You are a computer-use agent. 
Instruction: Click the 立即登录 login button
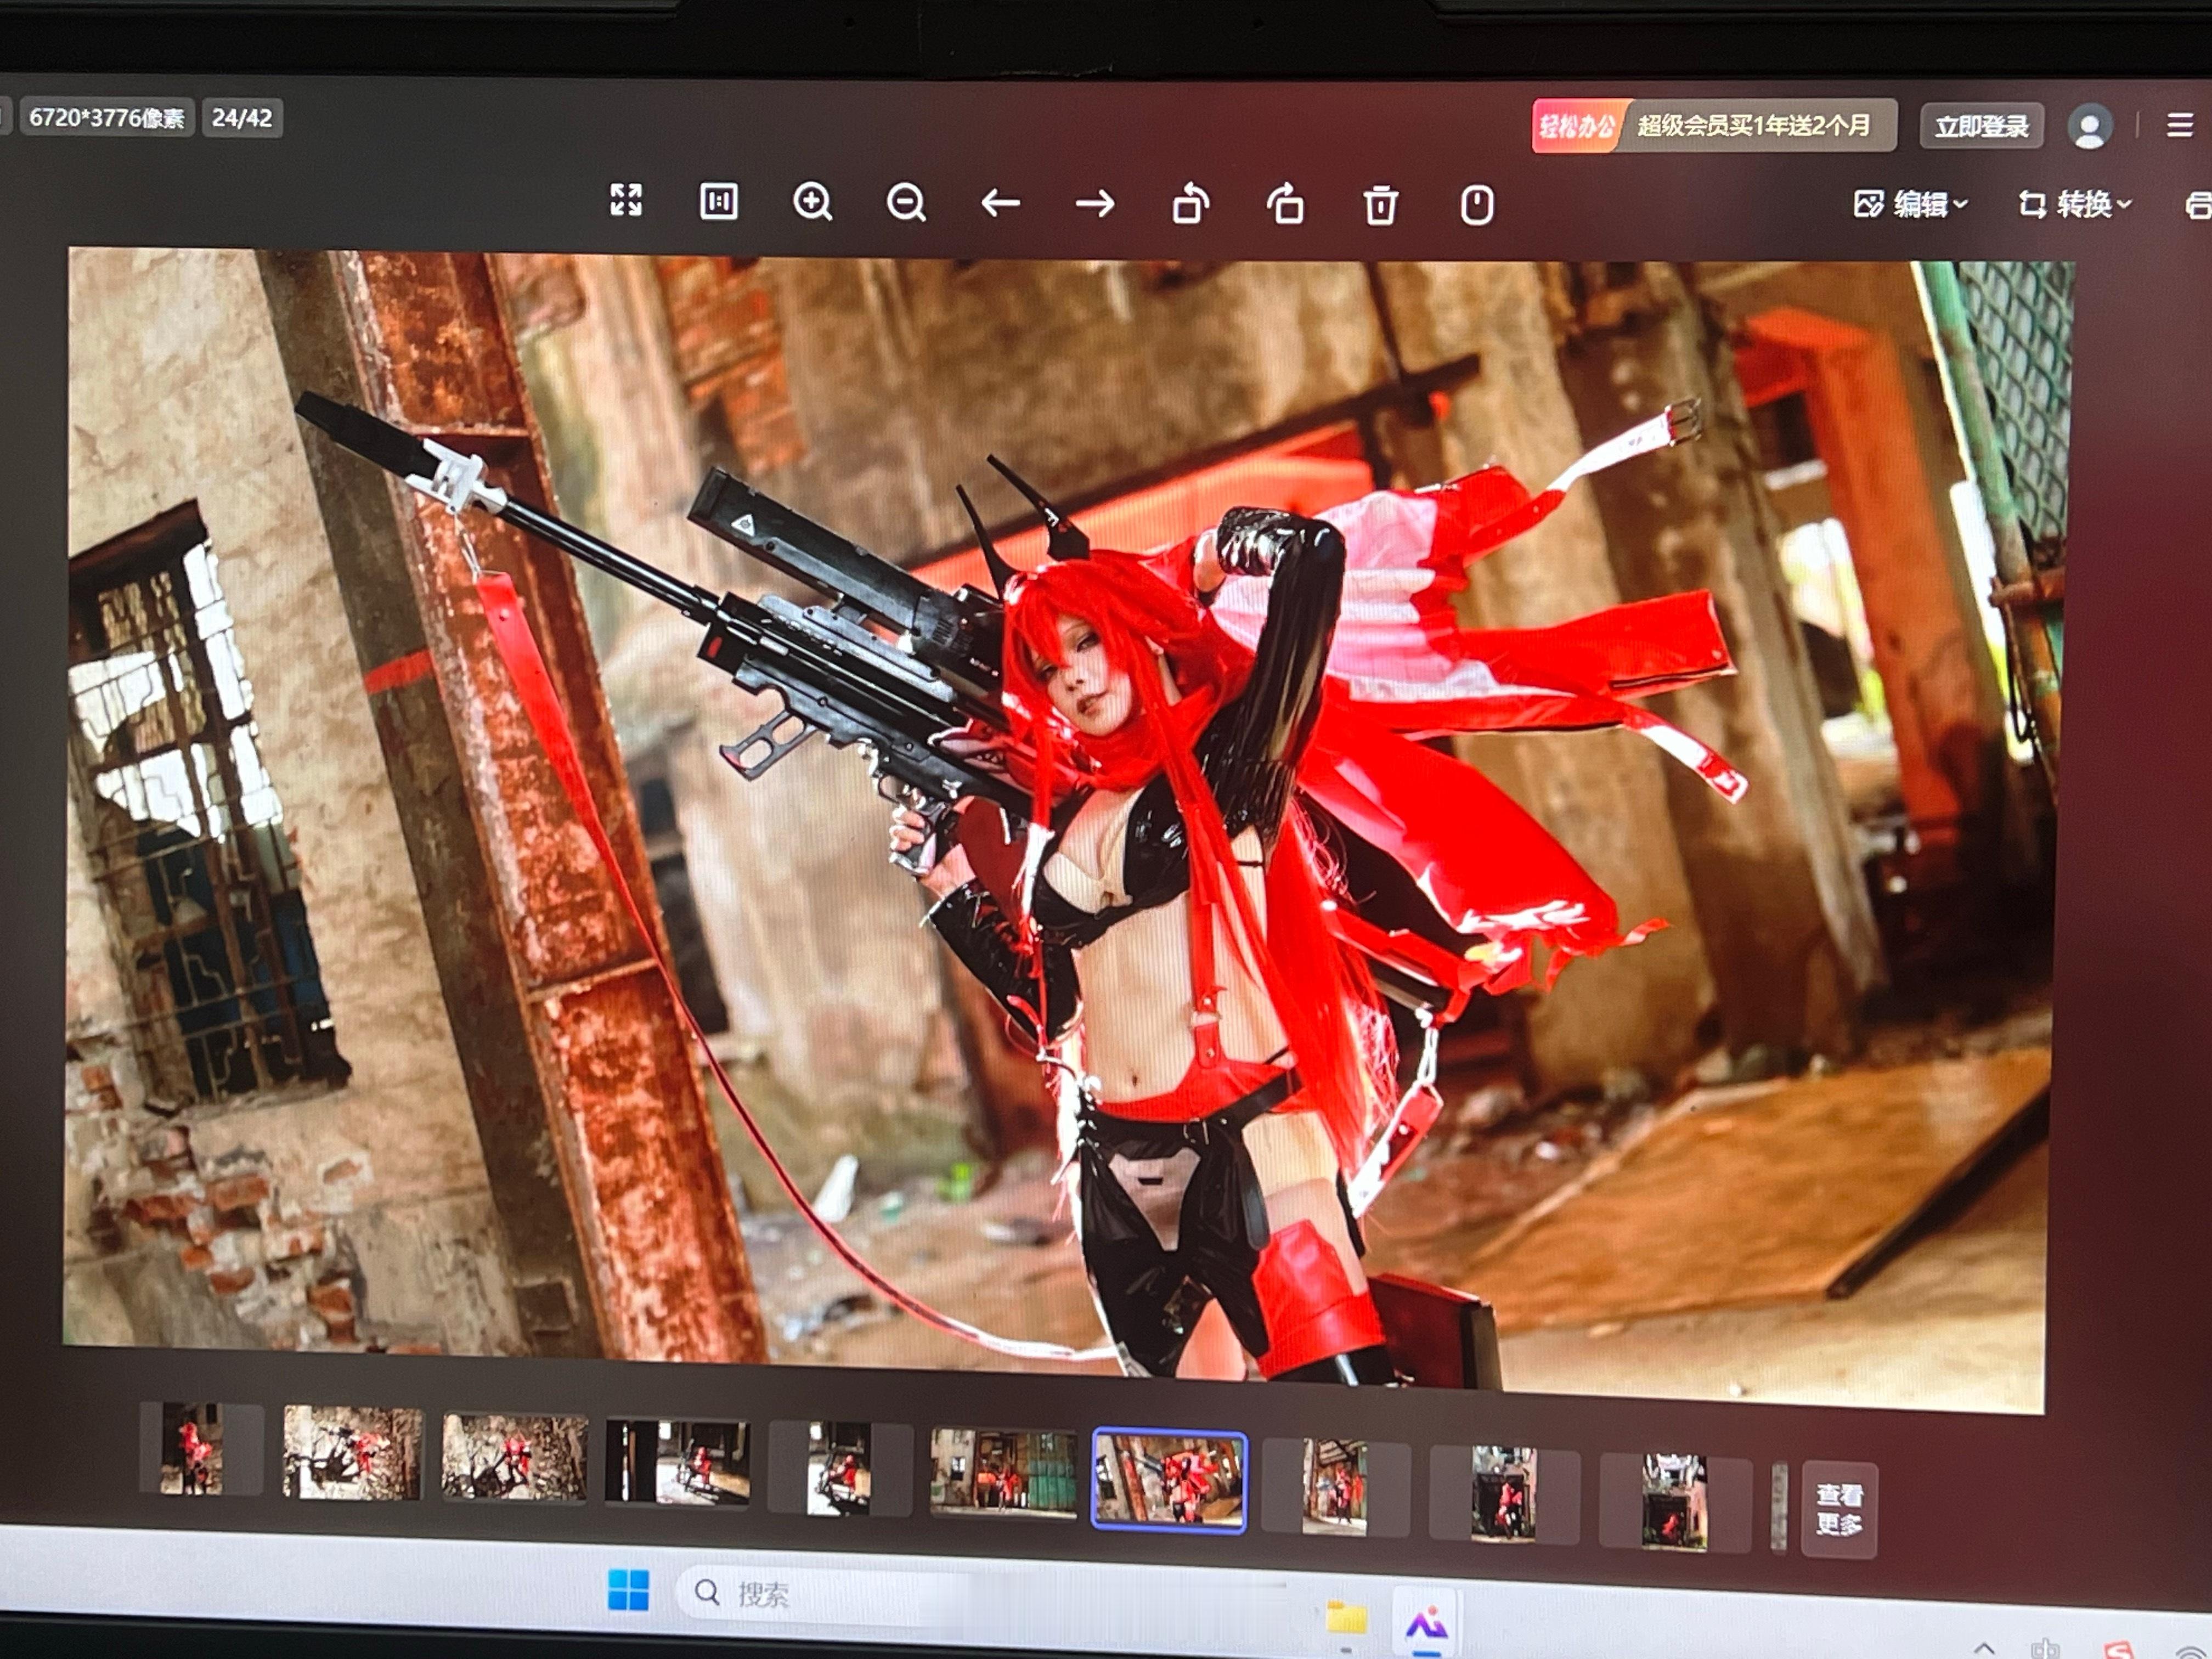tap(1981, 126)
